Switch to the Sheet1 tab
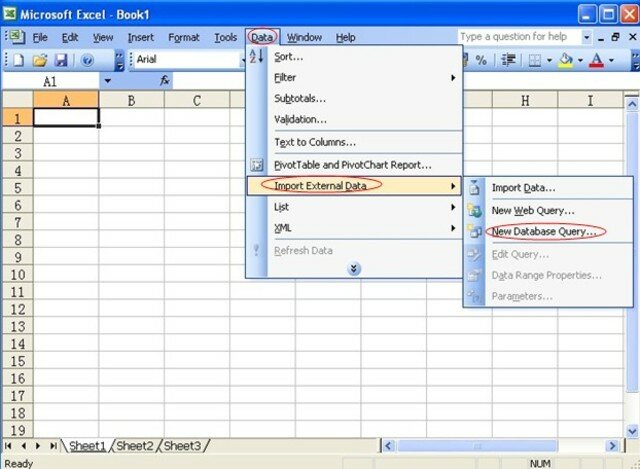Screen dimensions: 640x469 point(87,446)
